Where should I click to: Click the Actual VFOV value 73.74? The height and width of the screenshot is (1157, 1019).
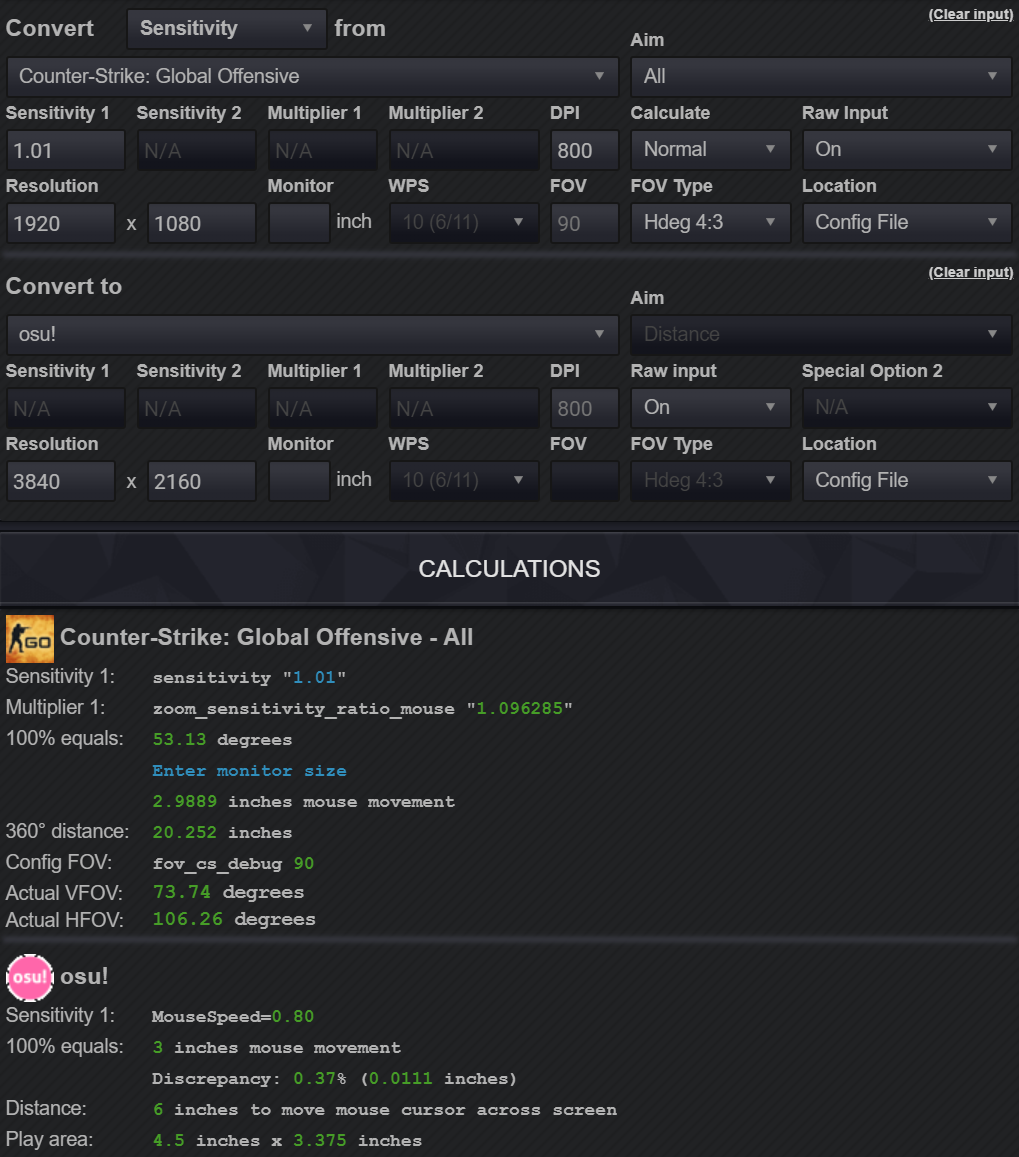[182, 892]
